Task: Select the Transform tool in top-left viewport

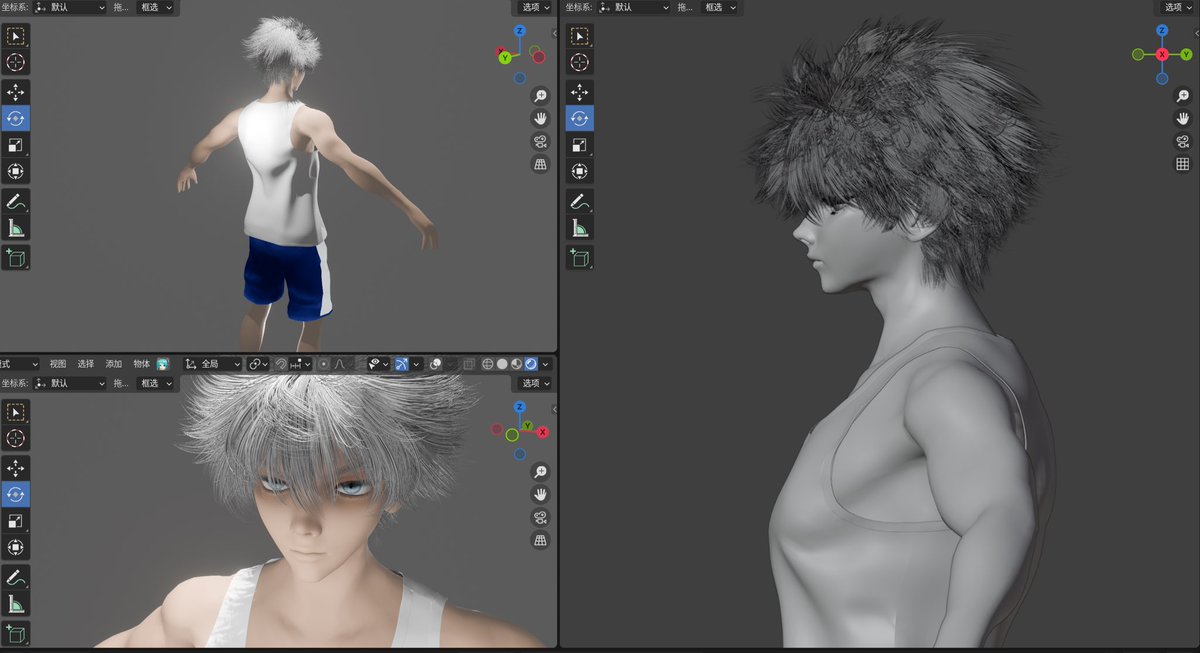Action: 16,171
